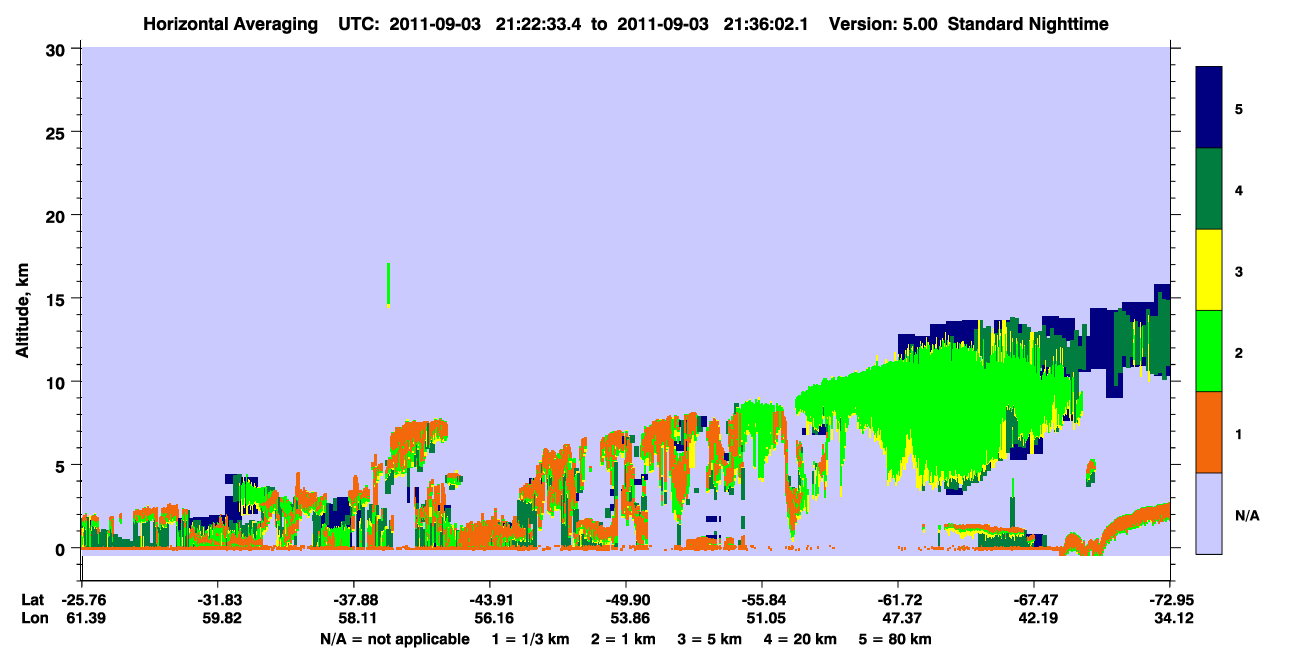The image size is (1300, 667).
Task: Click the color bar label '3'
Action: click(x=1239, y=271)
